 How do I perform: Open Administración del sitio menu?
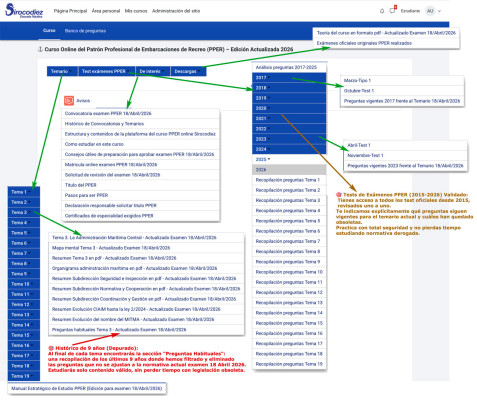(x=176, y=11)
